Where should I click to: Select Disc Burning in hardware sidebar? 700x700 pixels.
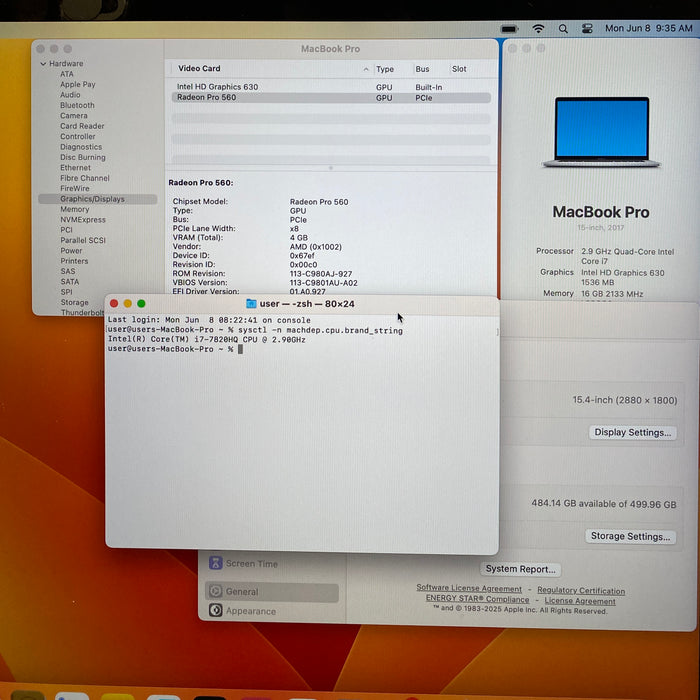tap(83, 157)
